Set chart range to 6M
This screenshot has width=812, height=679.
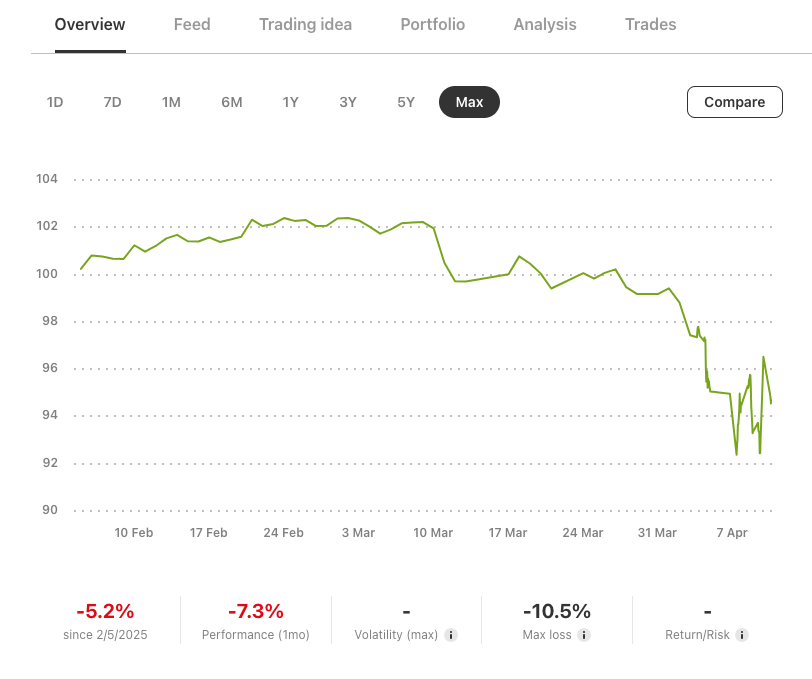tap(232, 102)
